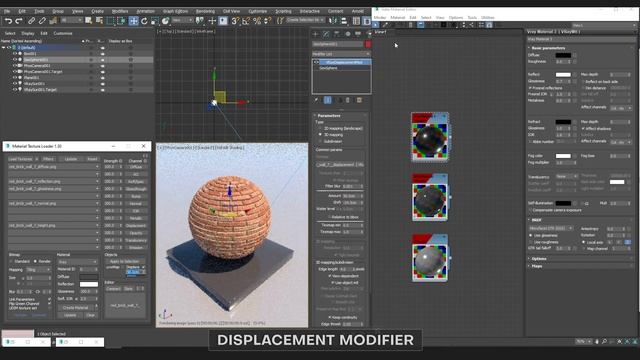Open the Modifier List dropdown
Screen dimensions: 640x360
(x=341, y=54)
